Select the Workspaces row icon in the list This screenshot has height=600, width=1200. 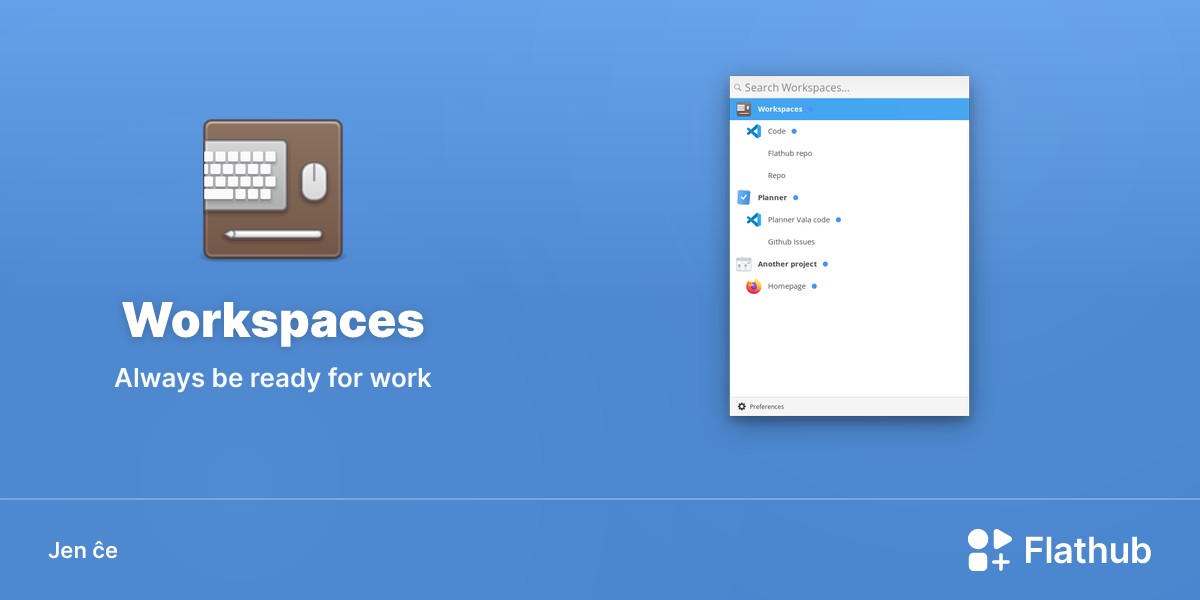pyautogui.click(x=743, y=109)
